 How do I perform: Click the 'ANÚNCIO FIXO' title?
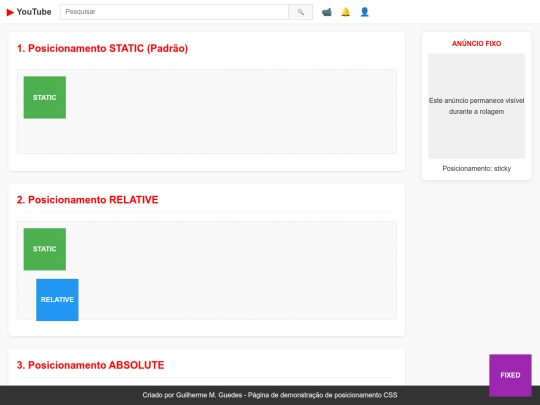(477, 44)
